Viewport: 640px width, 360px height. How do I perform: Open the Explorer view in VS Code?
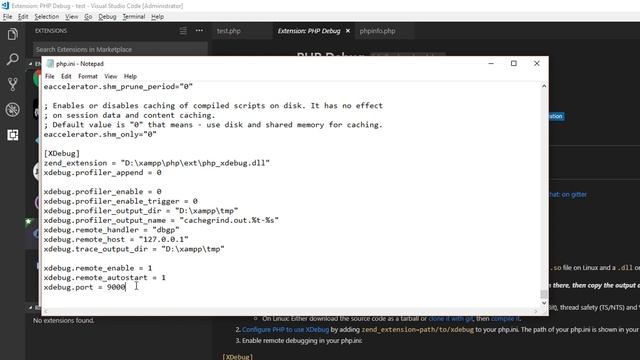(13, 34)
